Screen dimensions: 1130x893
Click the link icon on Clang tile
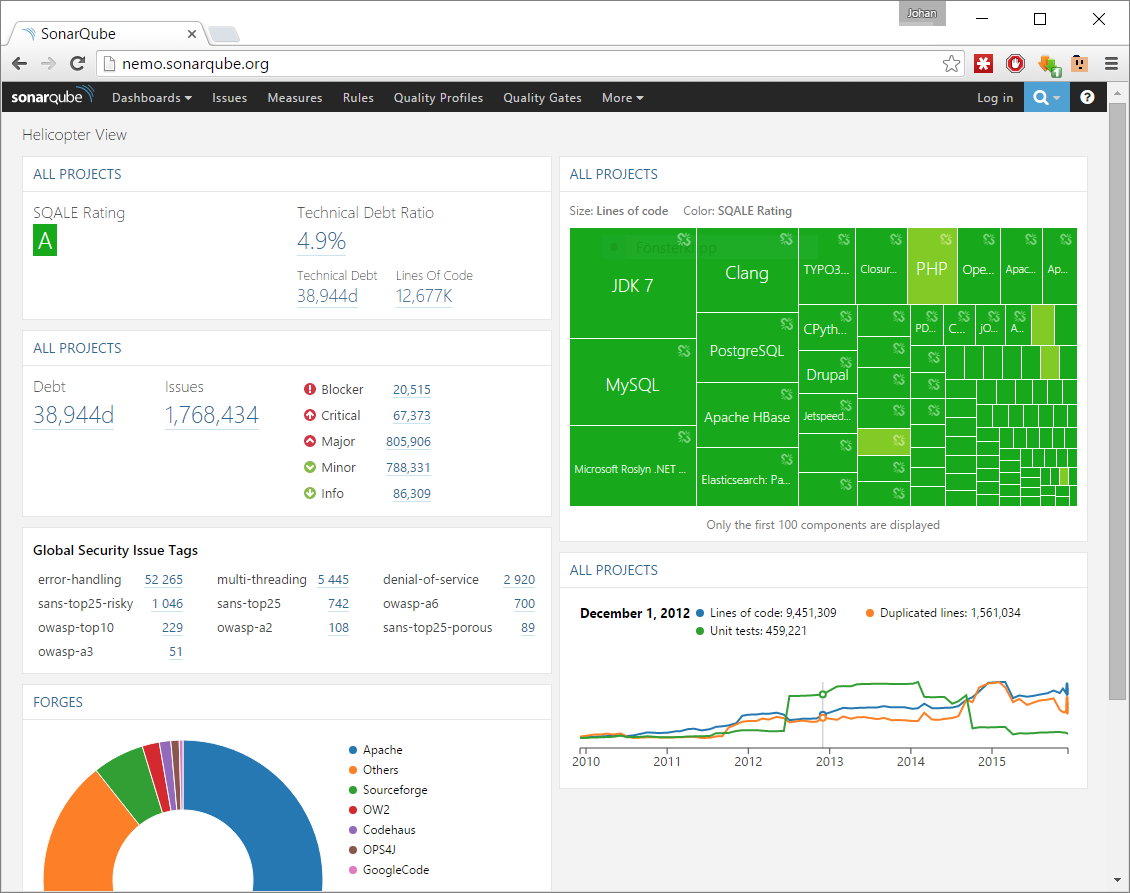click(x=786, y=239)
